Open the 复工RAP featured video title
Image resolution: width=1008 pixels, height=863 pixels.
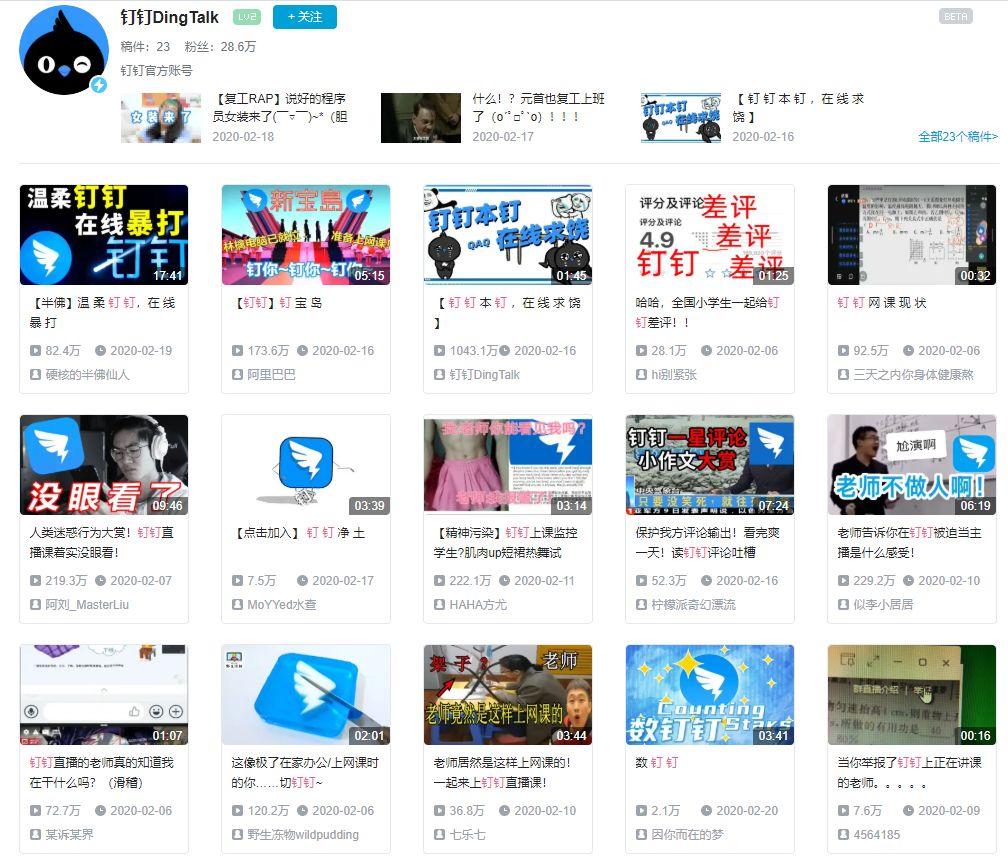pyautogui.click(x=280, y=107)
